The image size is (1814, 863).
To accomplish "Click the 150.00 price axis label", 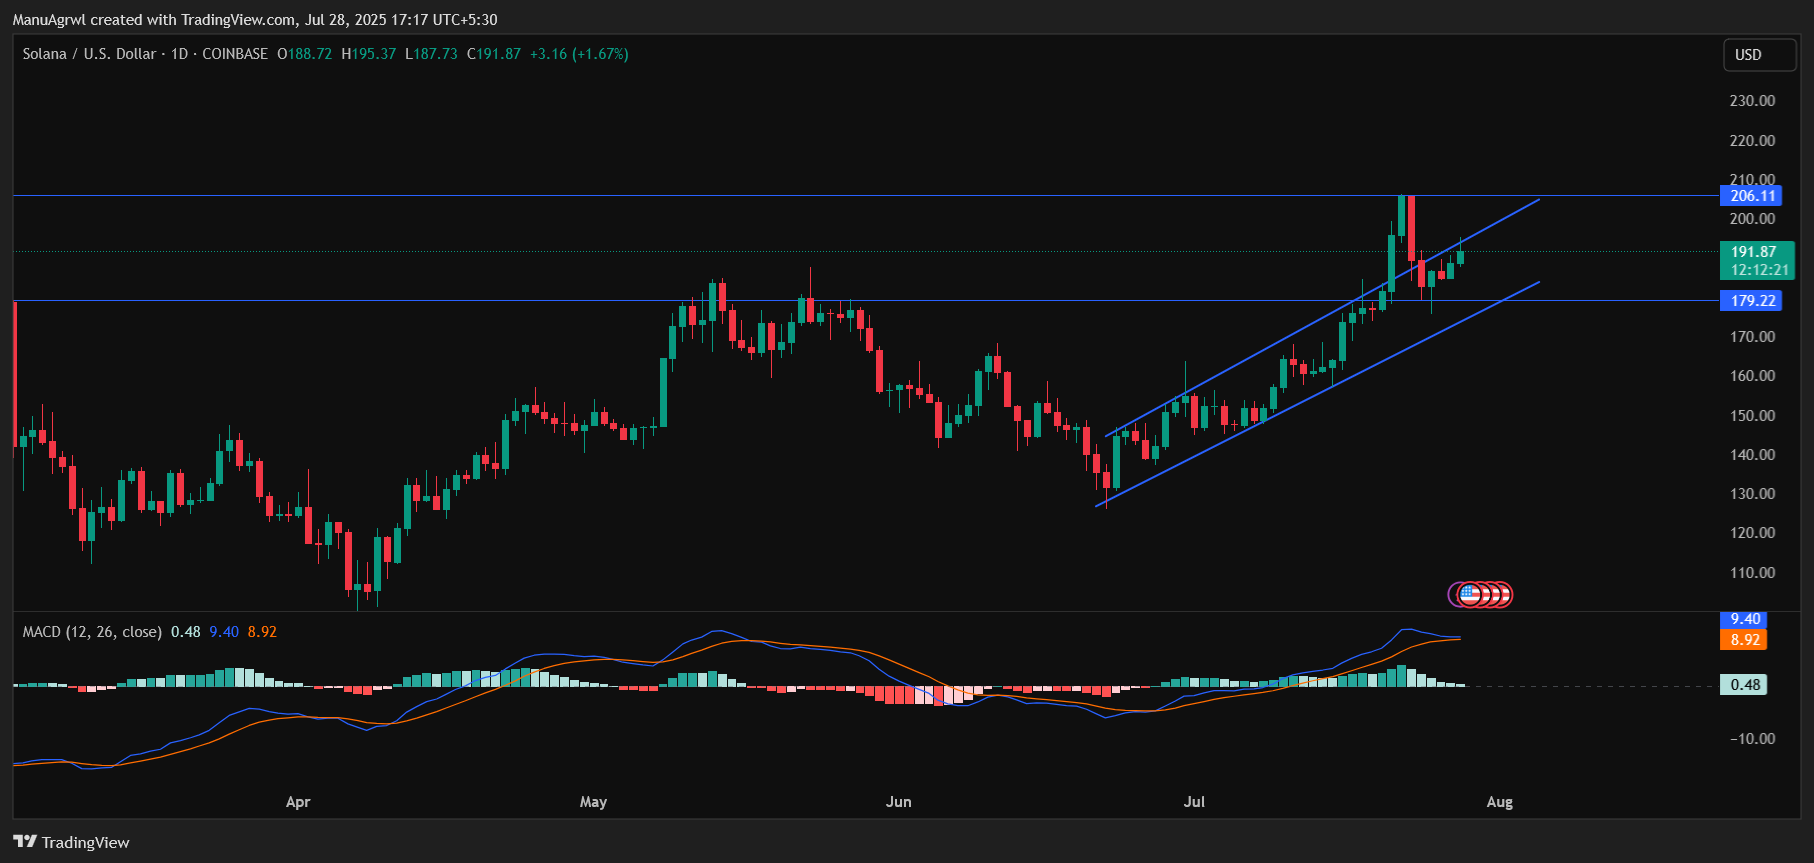I will 1752,416.
